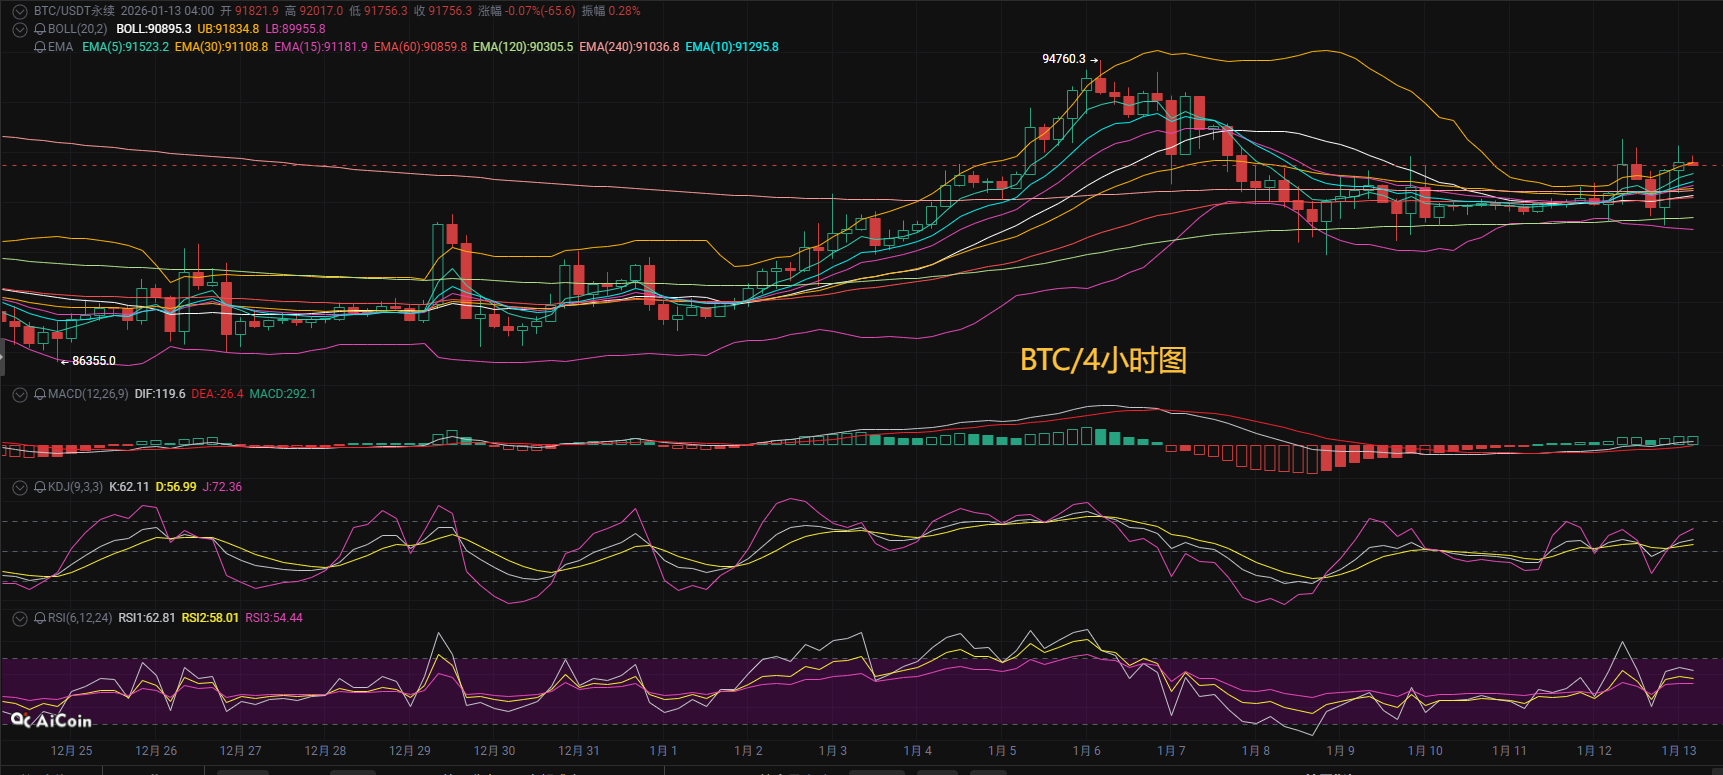Collapse the RSI indicator panel chevron
1723x775 pixels.
[19, 618]
